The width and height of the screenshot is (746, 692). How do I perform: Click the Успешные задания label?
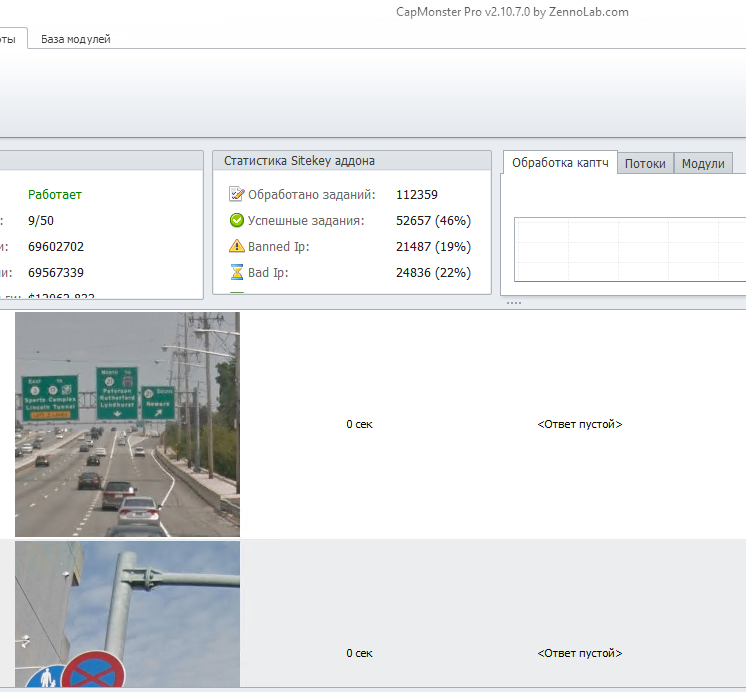click(x=306, y=221)
